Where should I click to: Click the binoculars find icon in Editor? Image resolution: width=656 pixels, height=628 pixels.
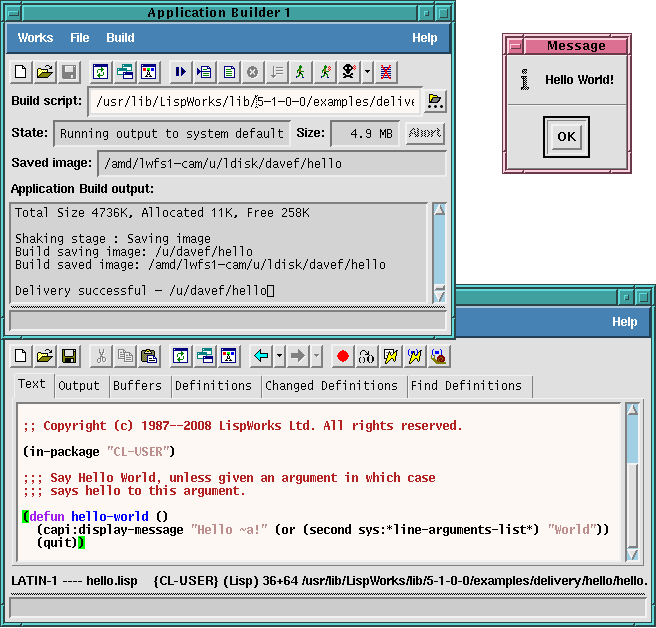[366, 356]
